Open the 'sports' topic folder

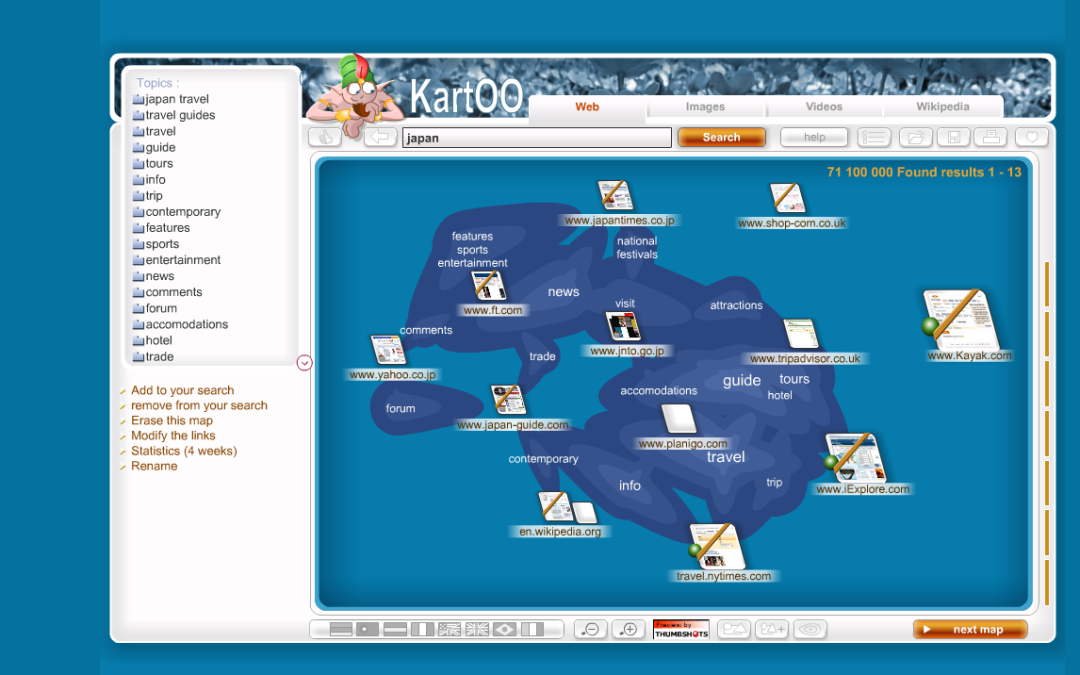pos(156,244)
